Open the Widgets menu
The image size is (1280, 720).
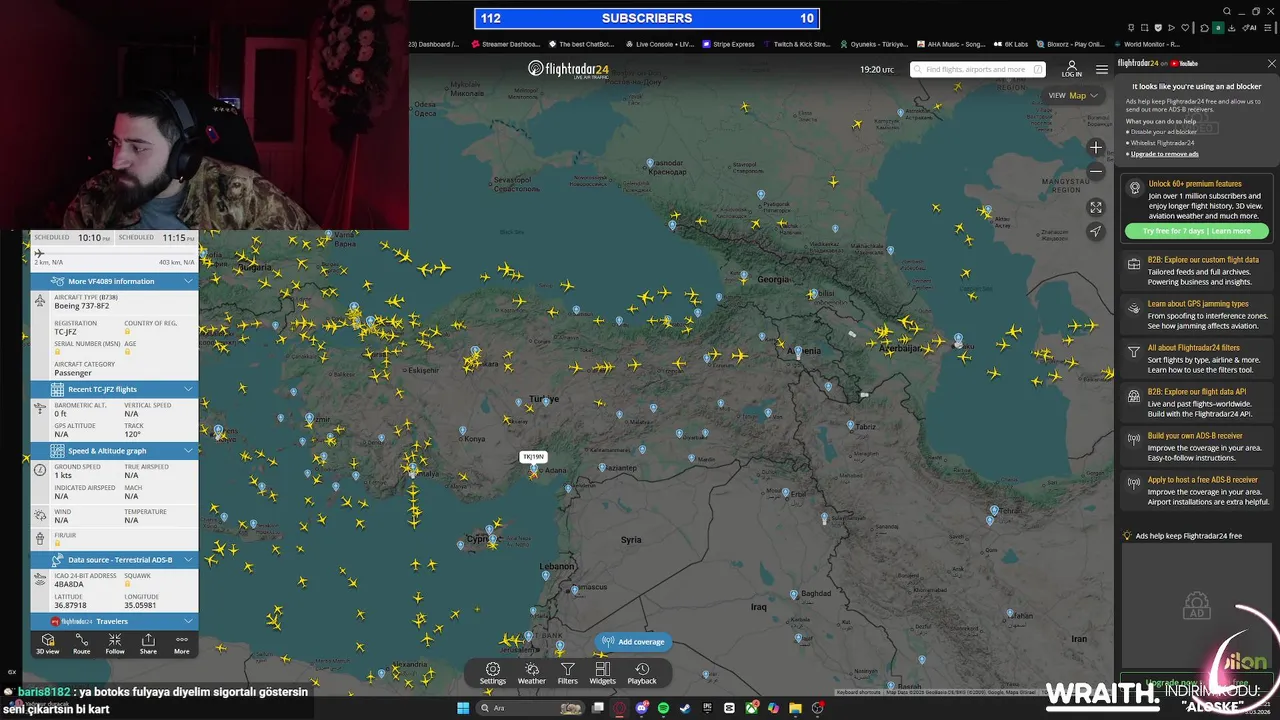(602, 674)
